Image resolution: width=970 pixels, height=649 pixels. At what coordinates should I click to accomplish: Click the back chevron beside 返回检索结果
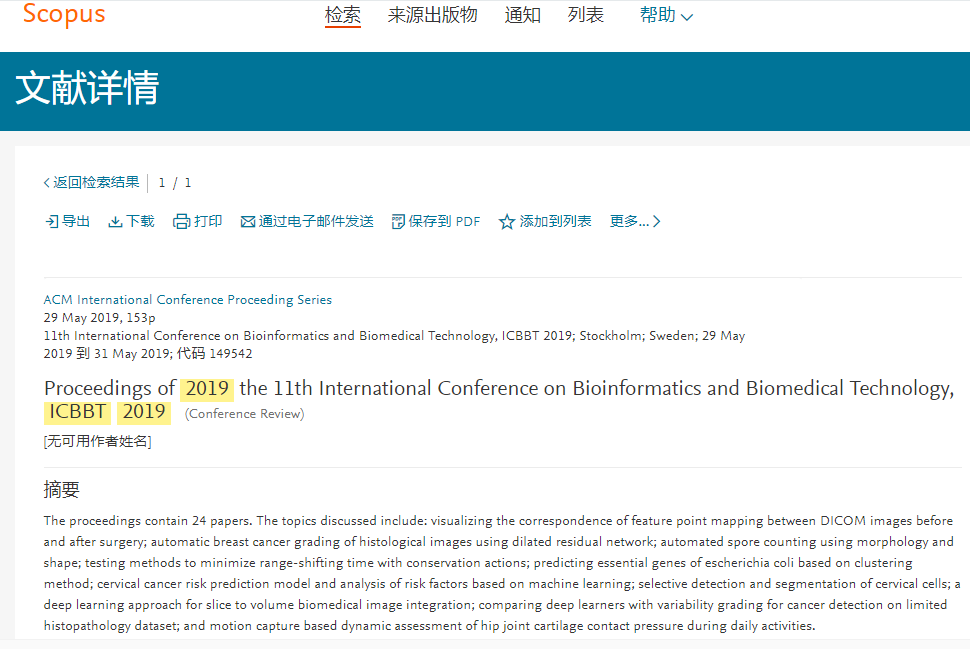[x=46, y=183]
